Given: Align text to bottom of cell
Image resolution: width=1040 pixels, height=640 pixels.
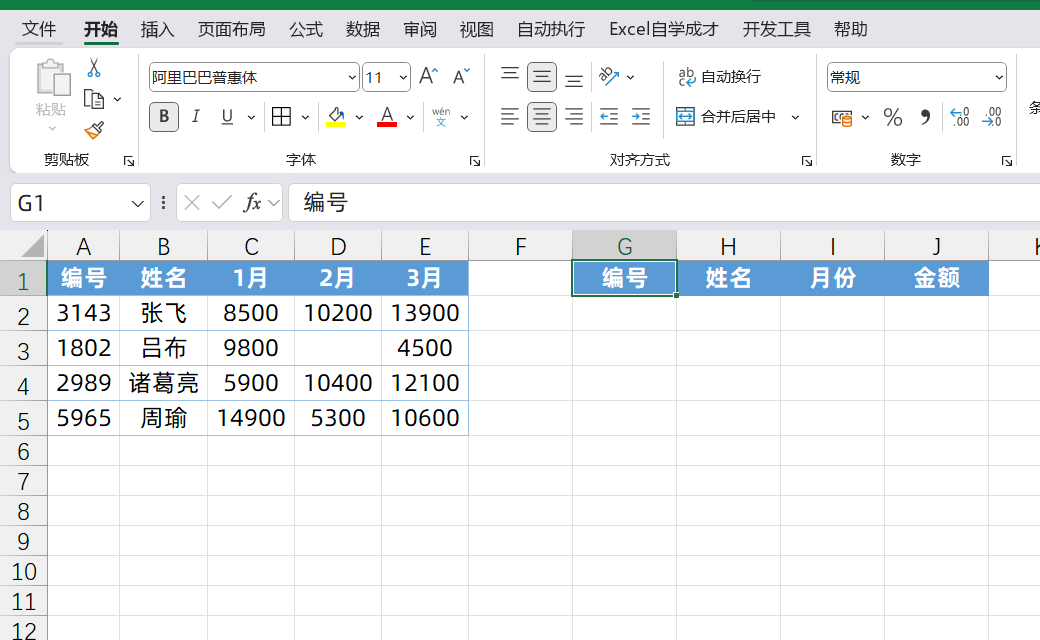Looking at the screenshot, I should [x=574, y=79].
